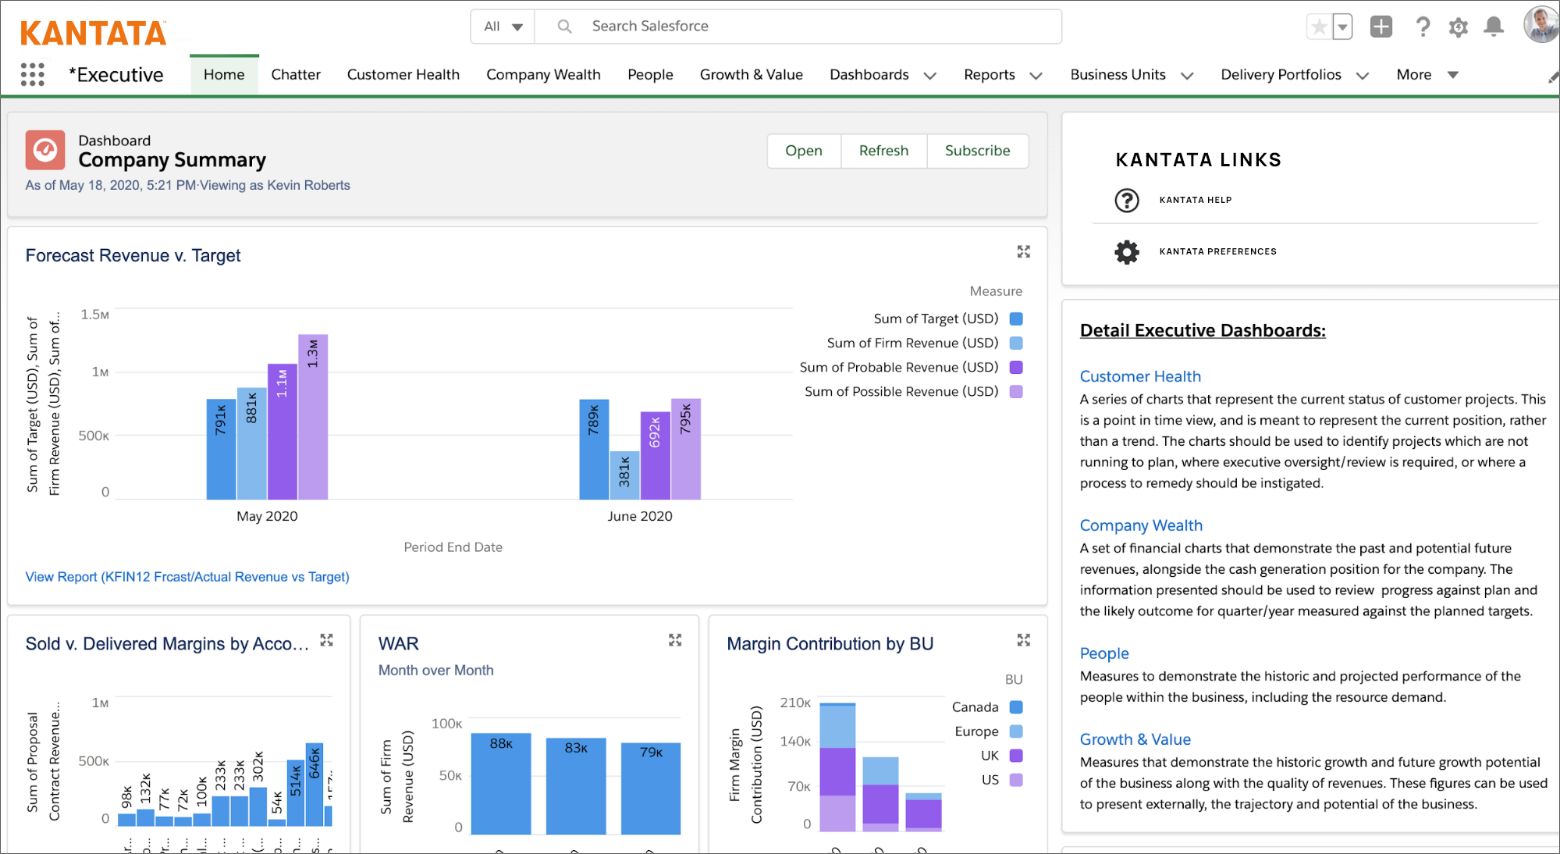The height and width of the screenshot is (854, 1560).
Task: Expand the Reports tab chevron
Action: (x=1036, y=75)
